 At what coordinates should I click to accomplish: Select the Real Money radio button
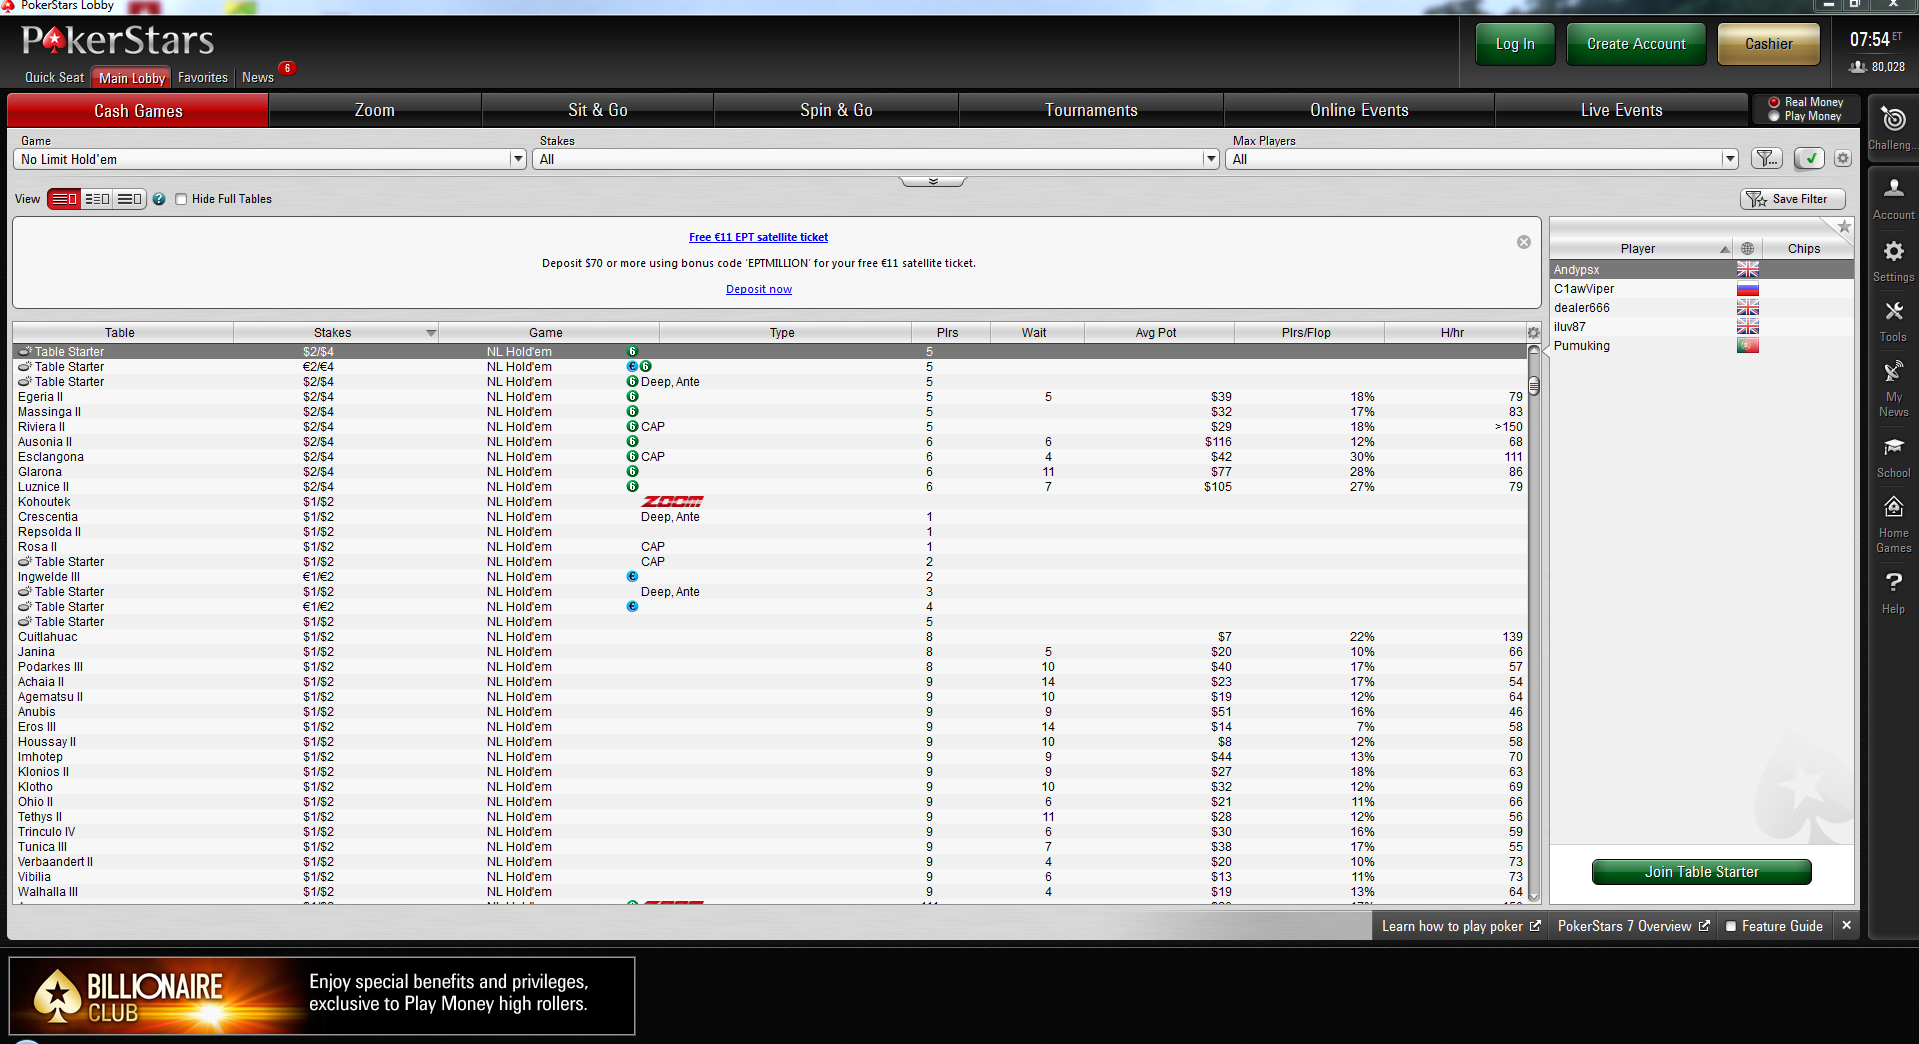[x=1774, y=102]
